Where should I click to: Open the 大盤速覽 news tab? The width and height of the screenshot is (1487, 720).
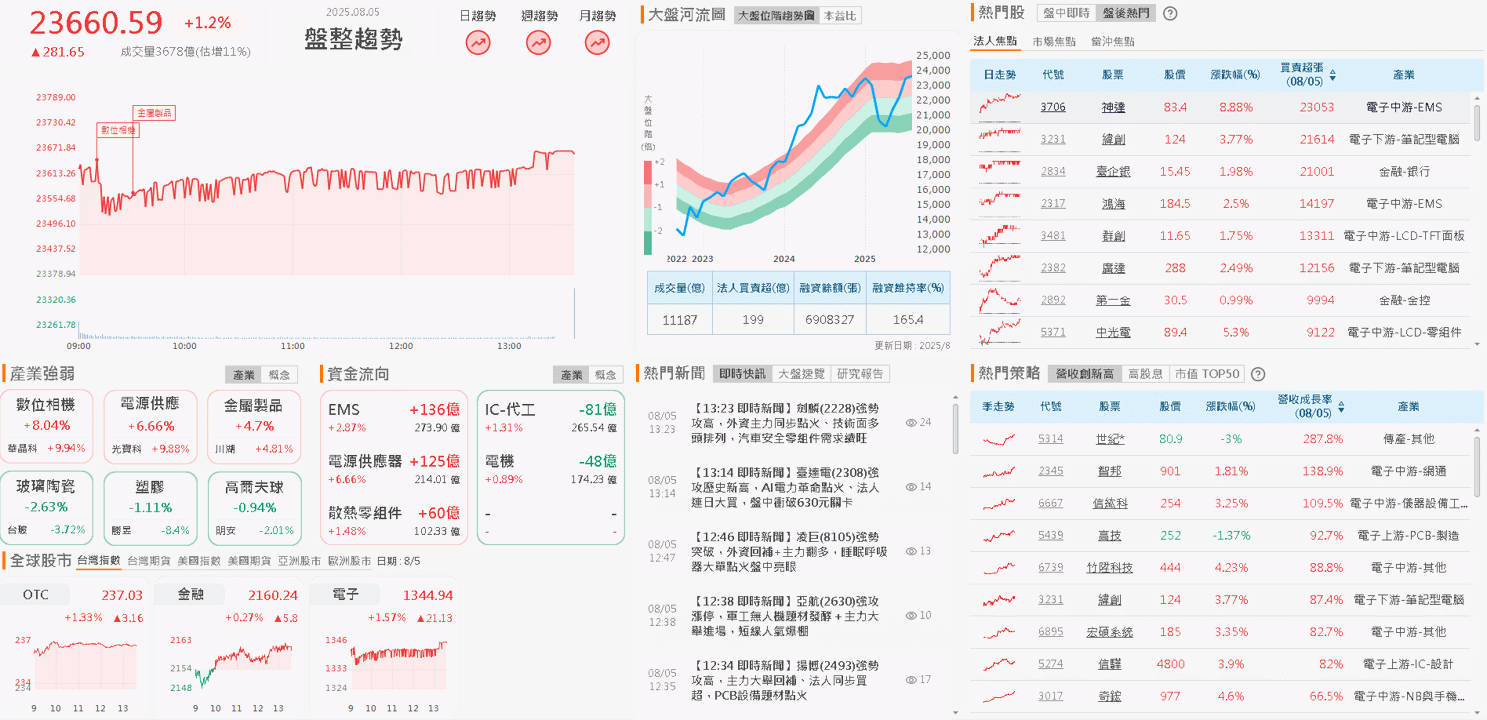point(801,374)
